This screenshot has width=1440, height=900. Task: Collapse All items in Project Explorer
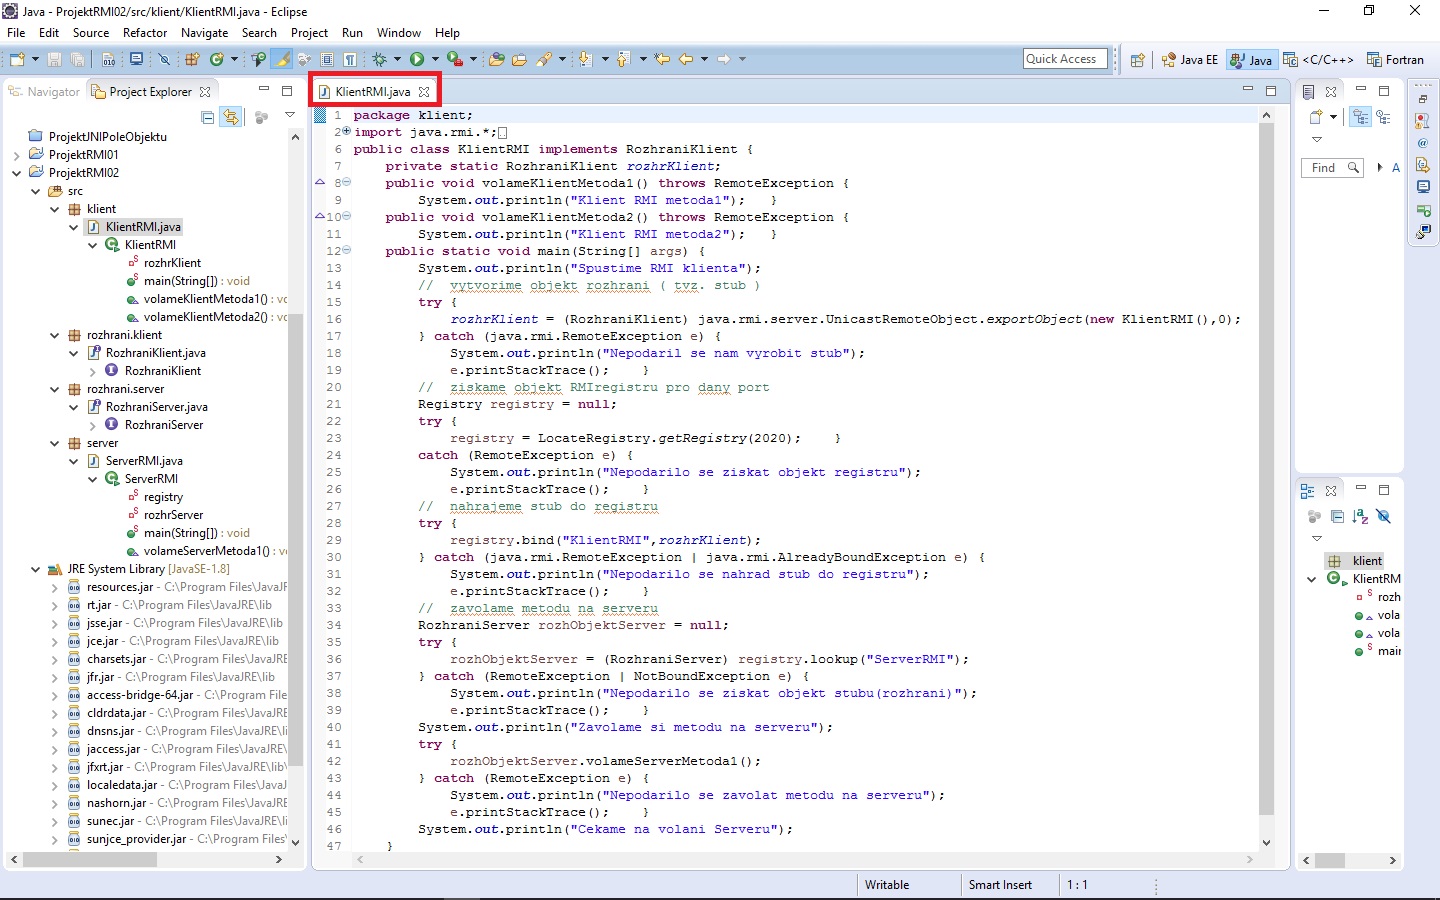(x=206, y=117)
